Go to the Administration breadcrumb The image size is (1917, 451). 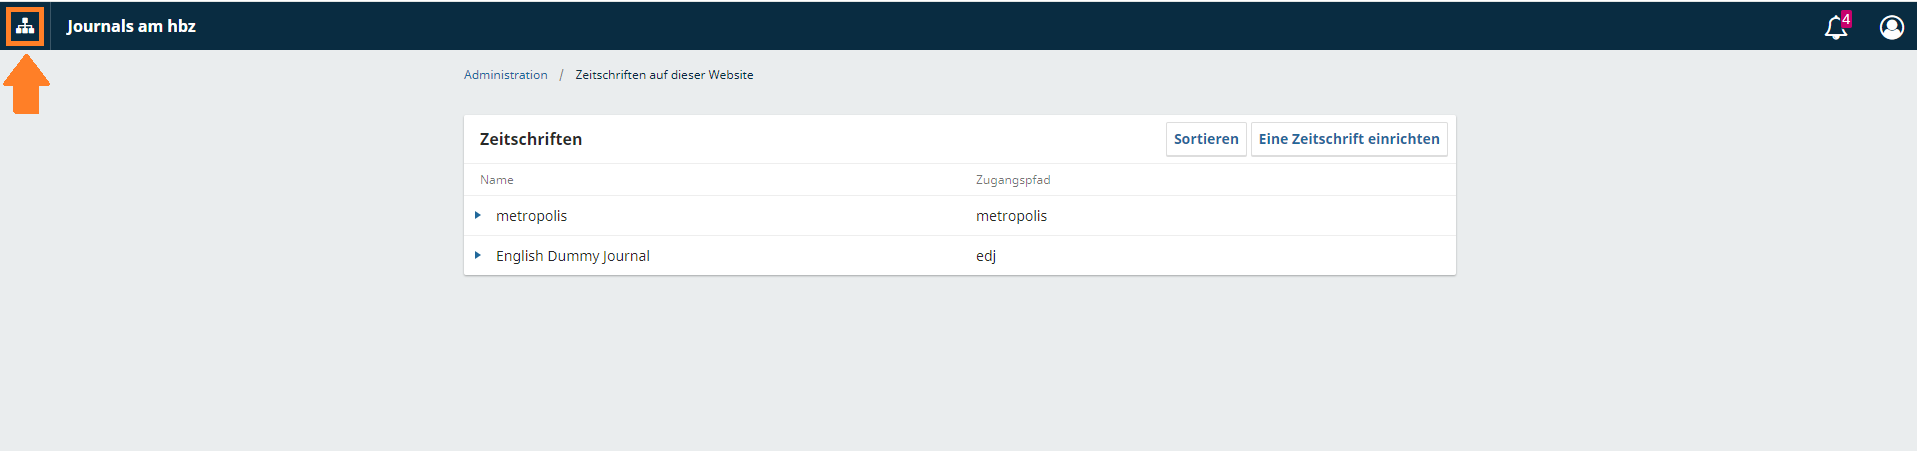(505, 75)
